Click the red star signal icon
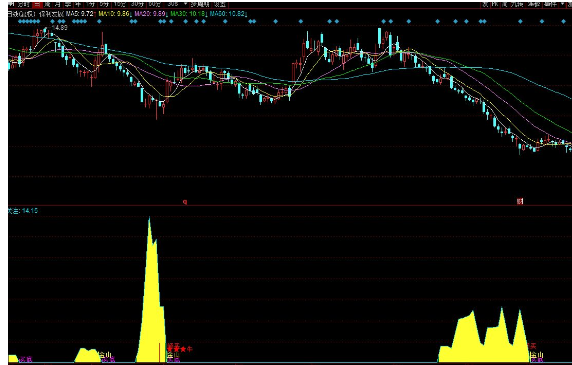The width and height of the screenshot is (572, 365). pyautogui.click(x=177, y=349)
